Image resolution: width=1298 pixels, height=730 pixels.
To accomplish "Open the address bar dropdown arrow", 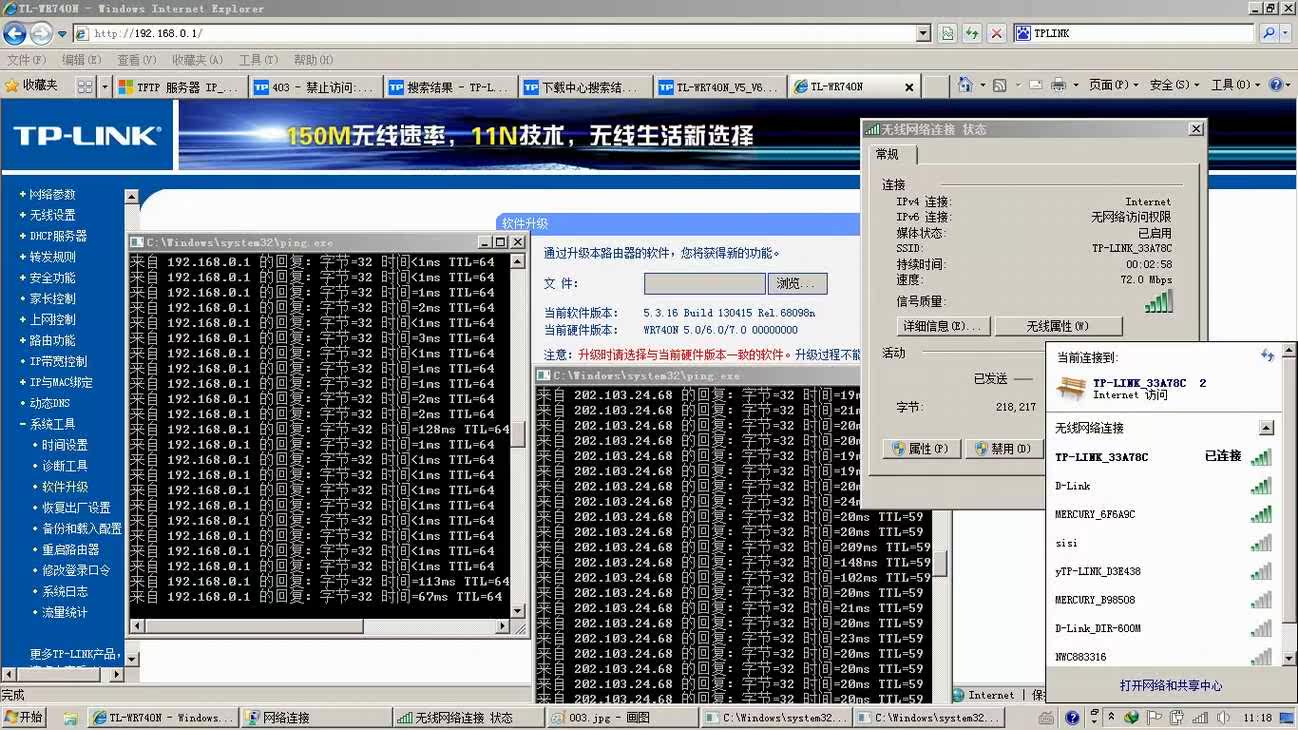I will [923, 34].
